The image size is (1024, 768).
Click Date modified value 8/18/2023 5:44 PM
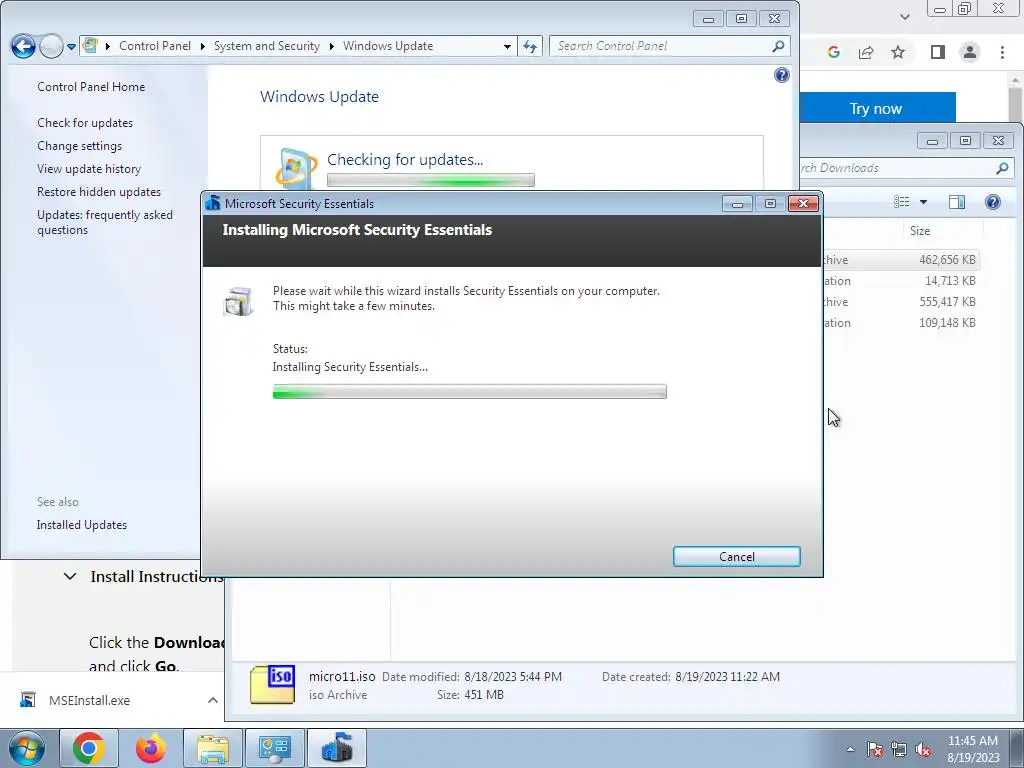tap(513, 677)
